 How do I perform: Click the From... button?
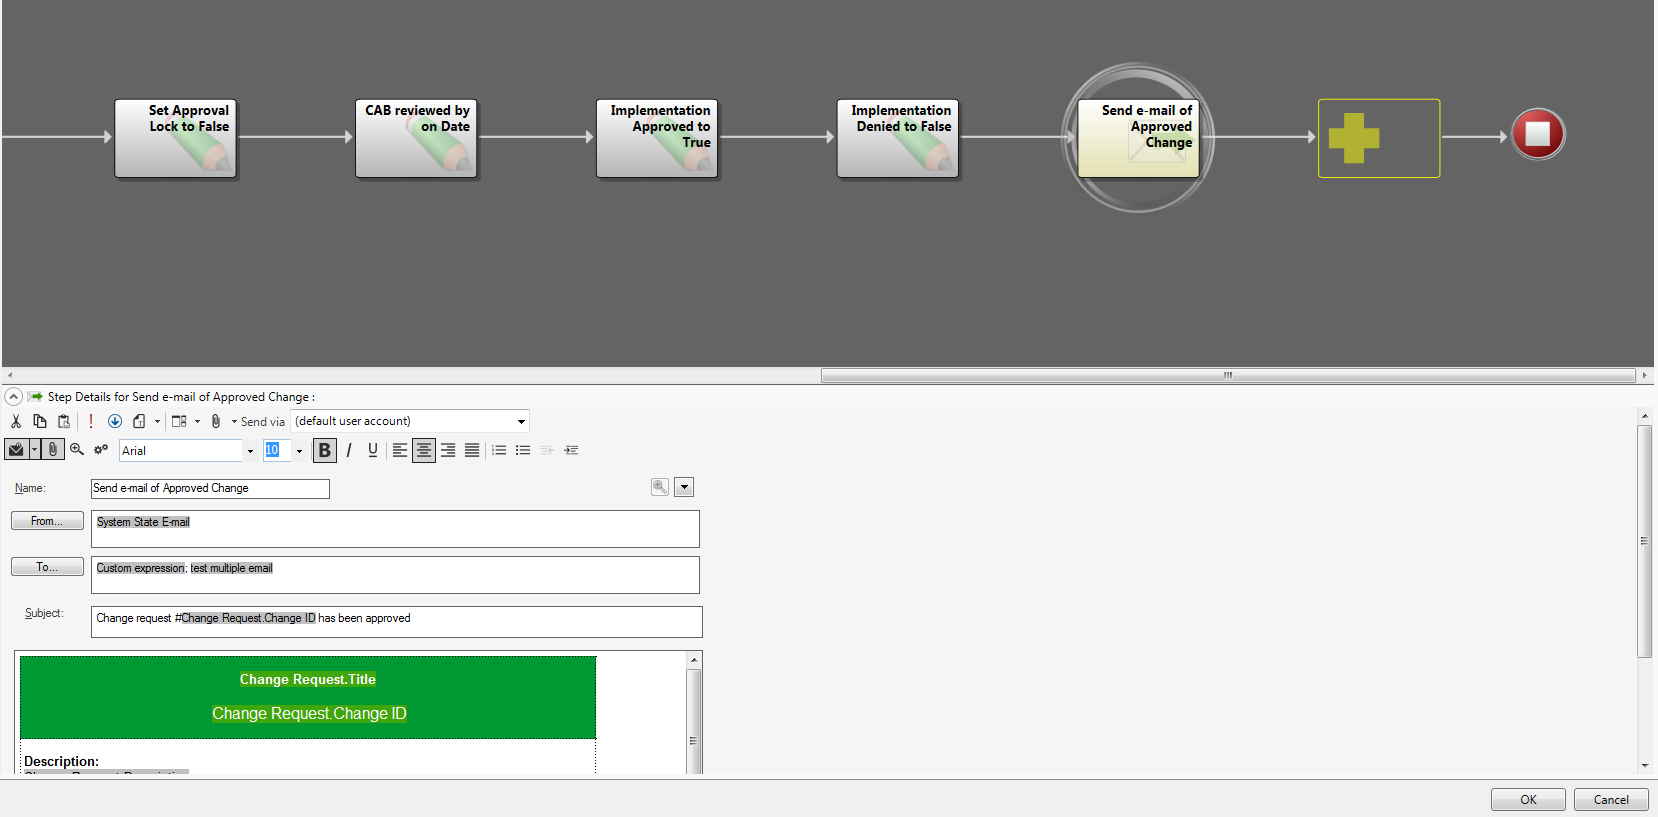tap(47, 521)
